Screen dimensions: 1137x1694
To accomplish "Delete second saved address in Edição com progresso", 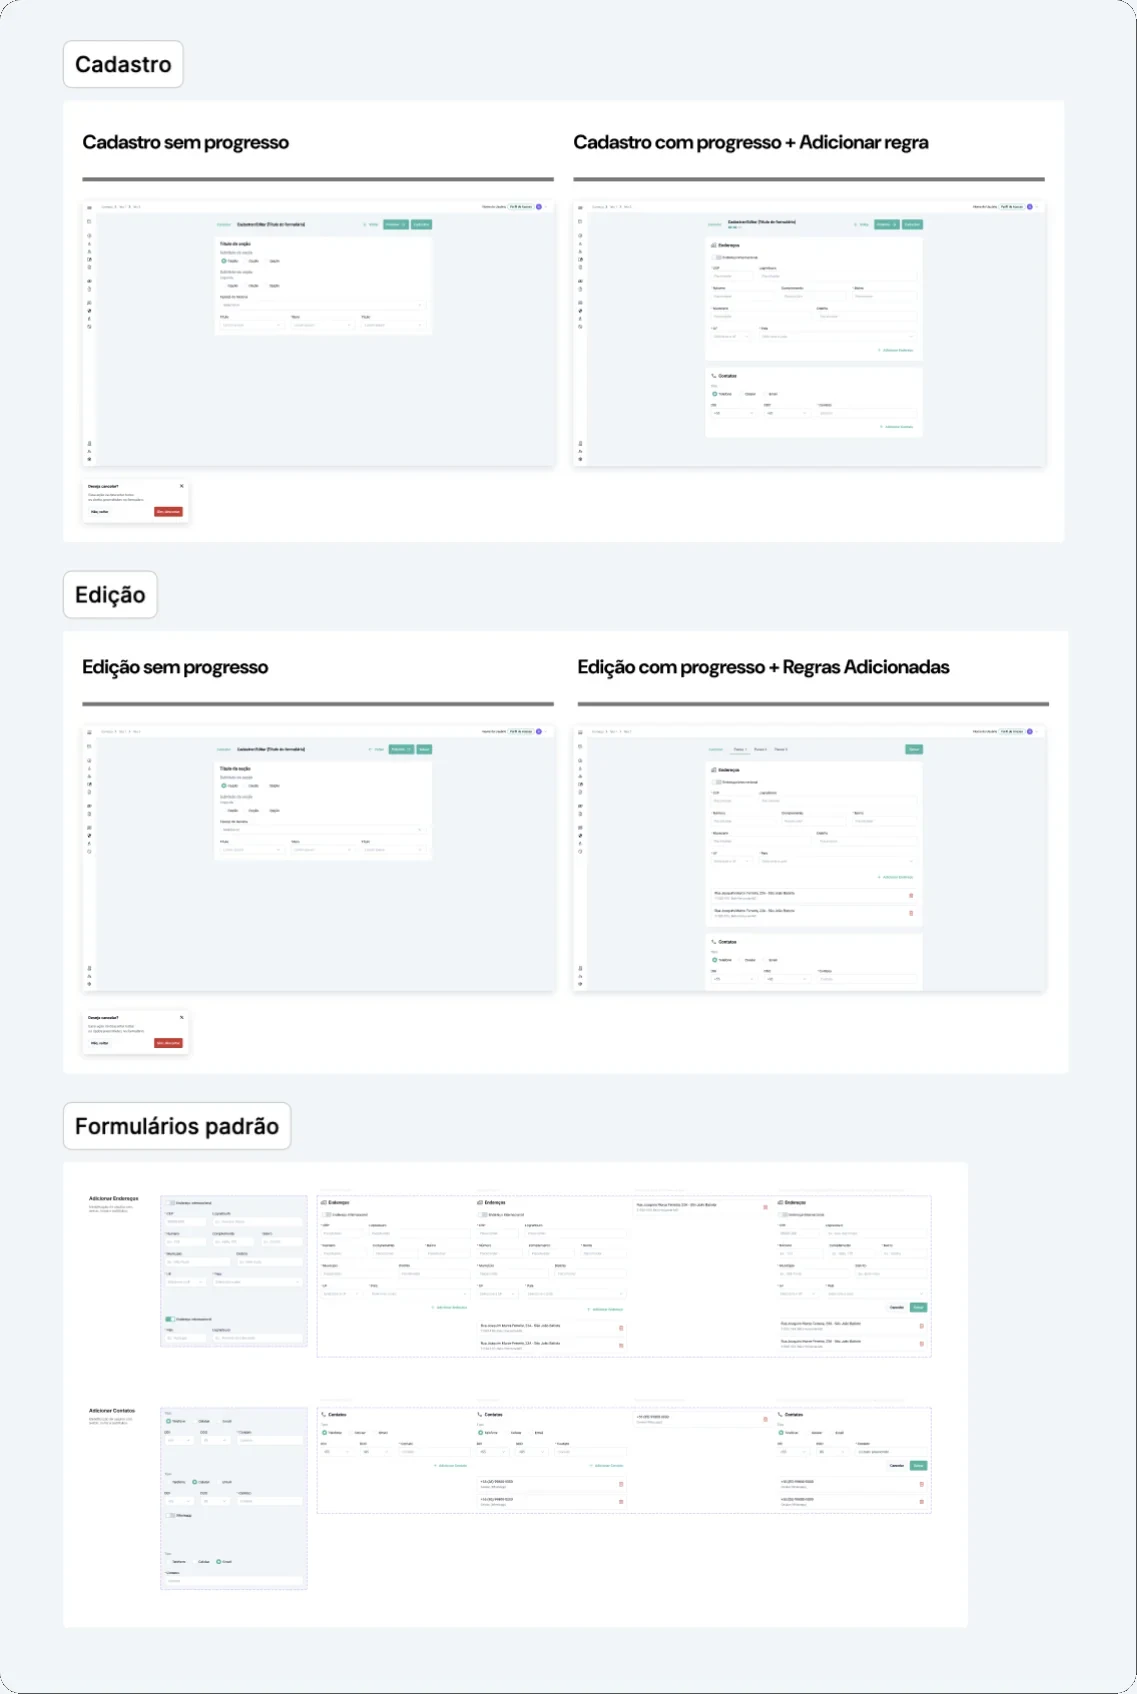I will tap(911, 913).
